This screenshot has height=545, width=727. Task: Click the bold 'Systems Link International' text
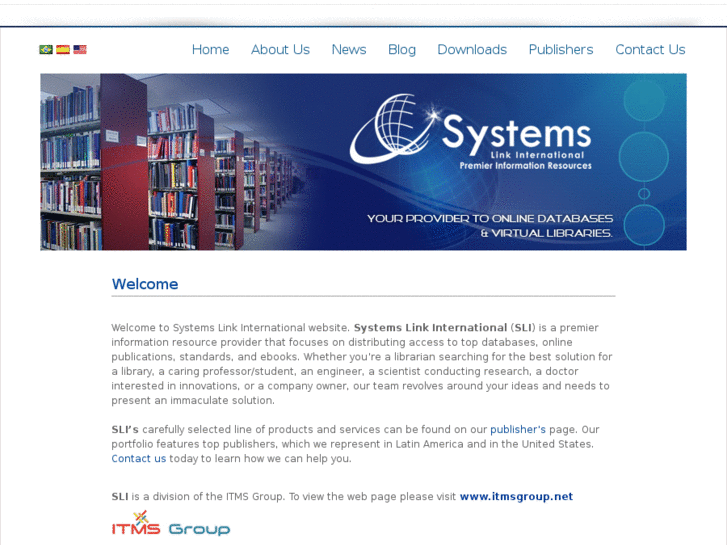tap(430, 327)
